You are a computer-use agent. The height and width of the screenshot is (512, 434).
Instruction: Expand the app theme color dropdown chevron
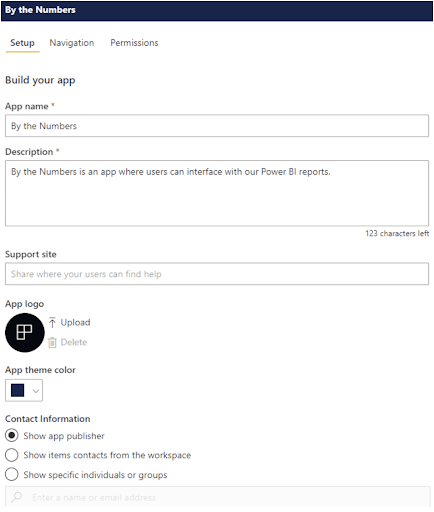tap(36, 391)
